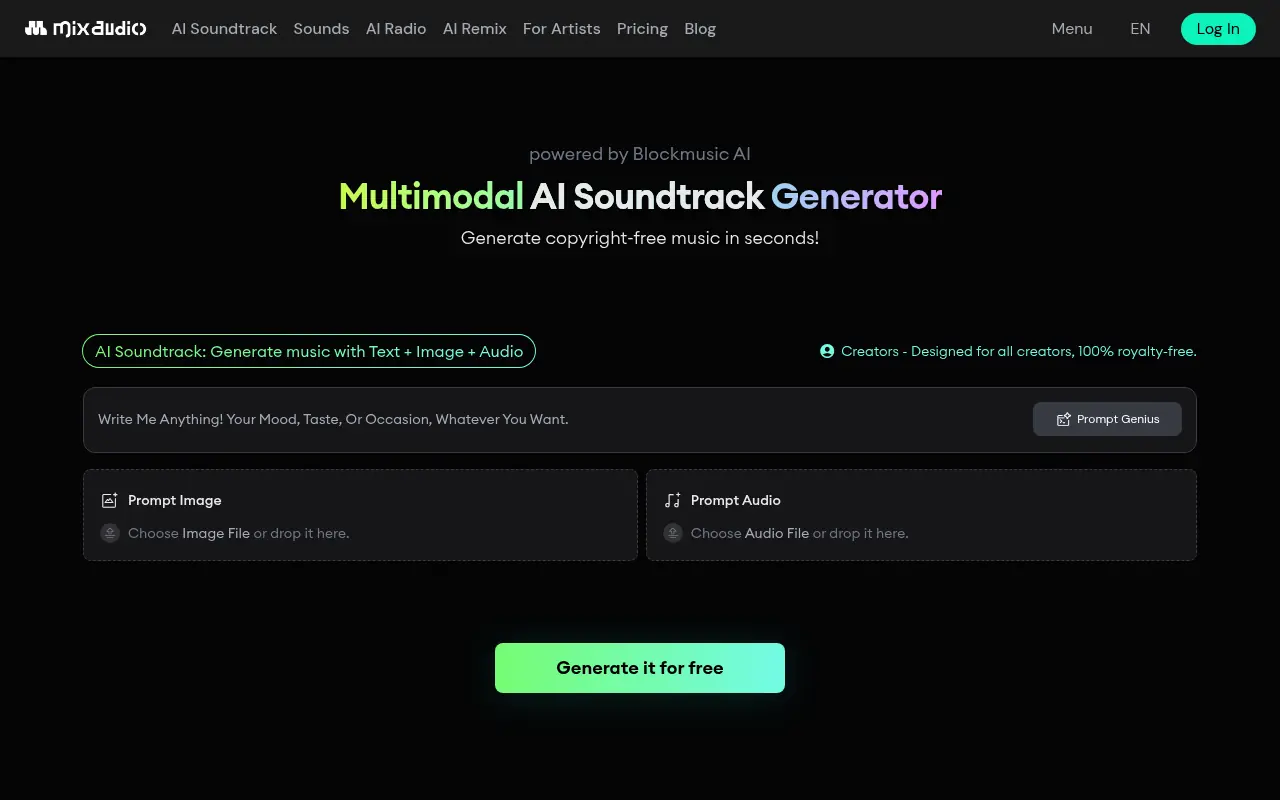
Task: Select the AI Soundtrack generator pill
Action: point(309,351)
